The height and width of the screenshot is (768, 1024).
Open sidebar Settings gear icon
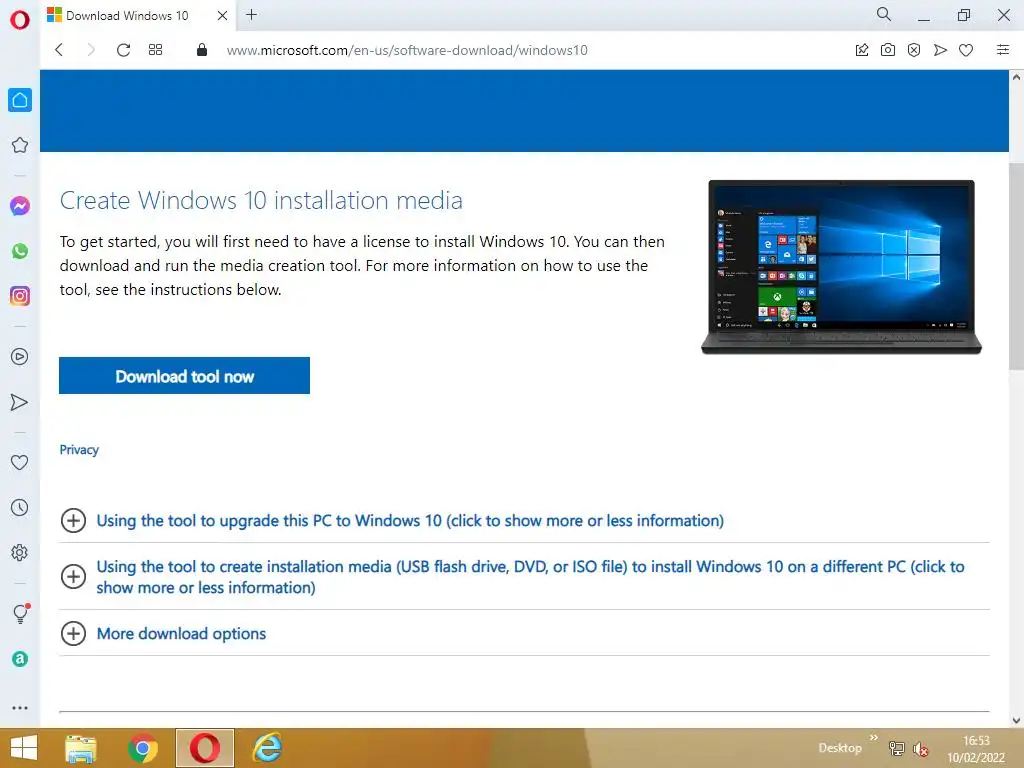[x=20, y=552]
